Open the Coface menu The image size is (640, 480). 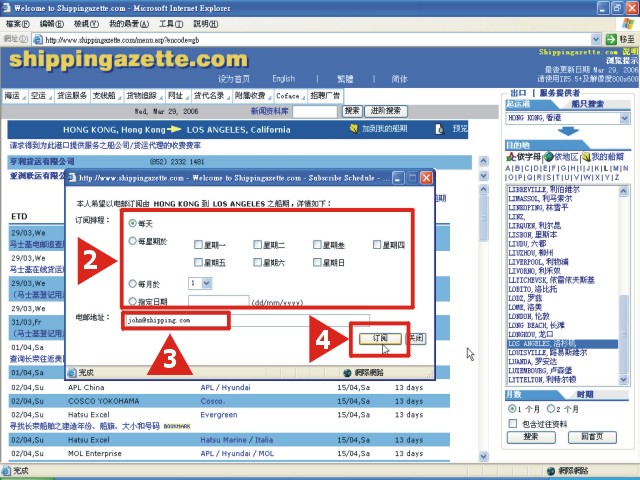pos(290,96)
